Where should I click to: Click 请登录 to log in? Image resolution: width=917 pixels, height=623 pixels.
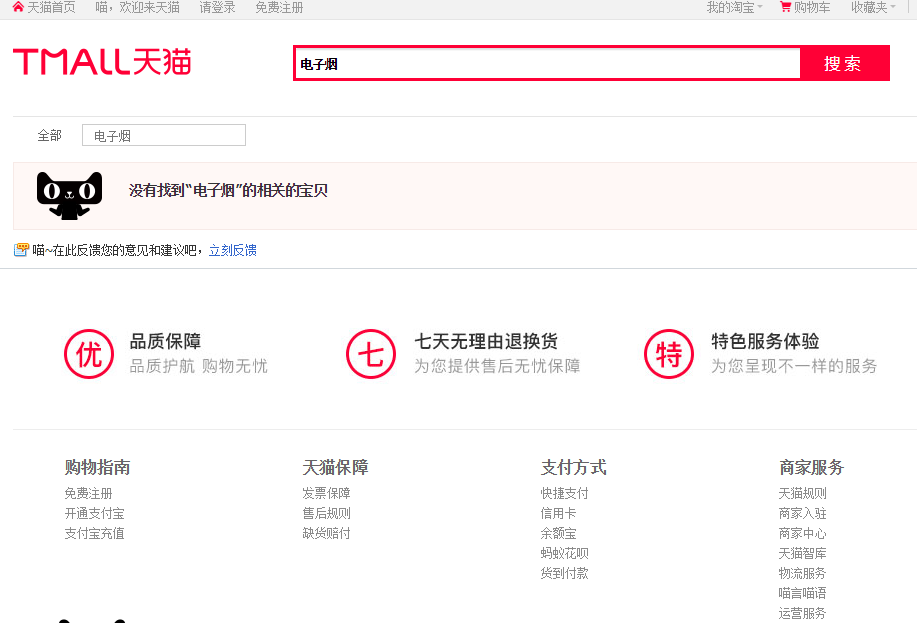click(218, 7)
